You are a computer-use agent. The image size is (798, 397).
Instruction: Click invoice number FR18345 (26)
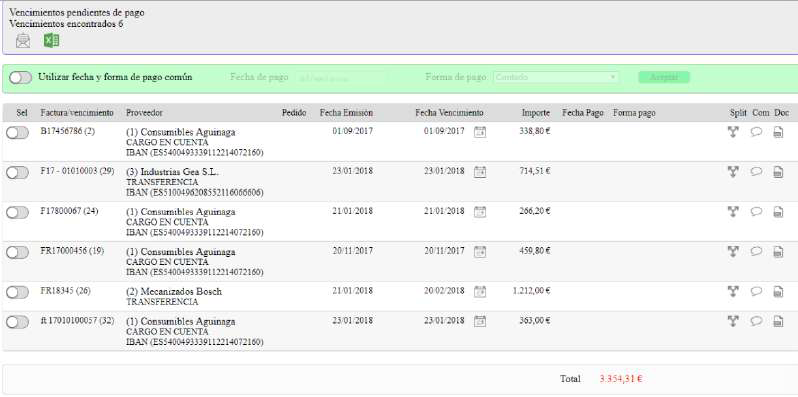pyautogui.click(x=66, y=291)
